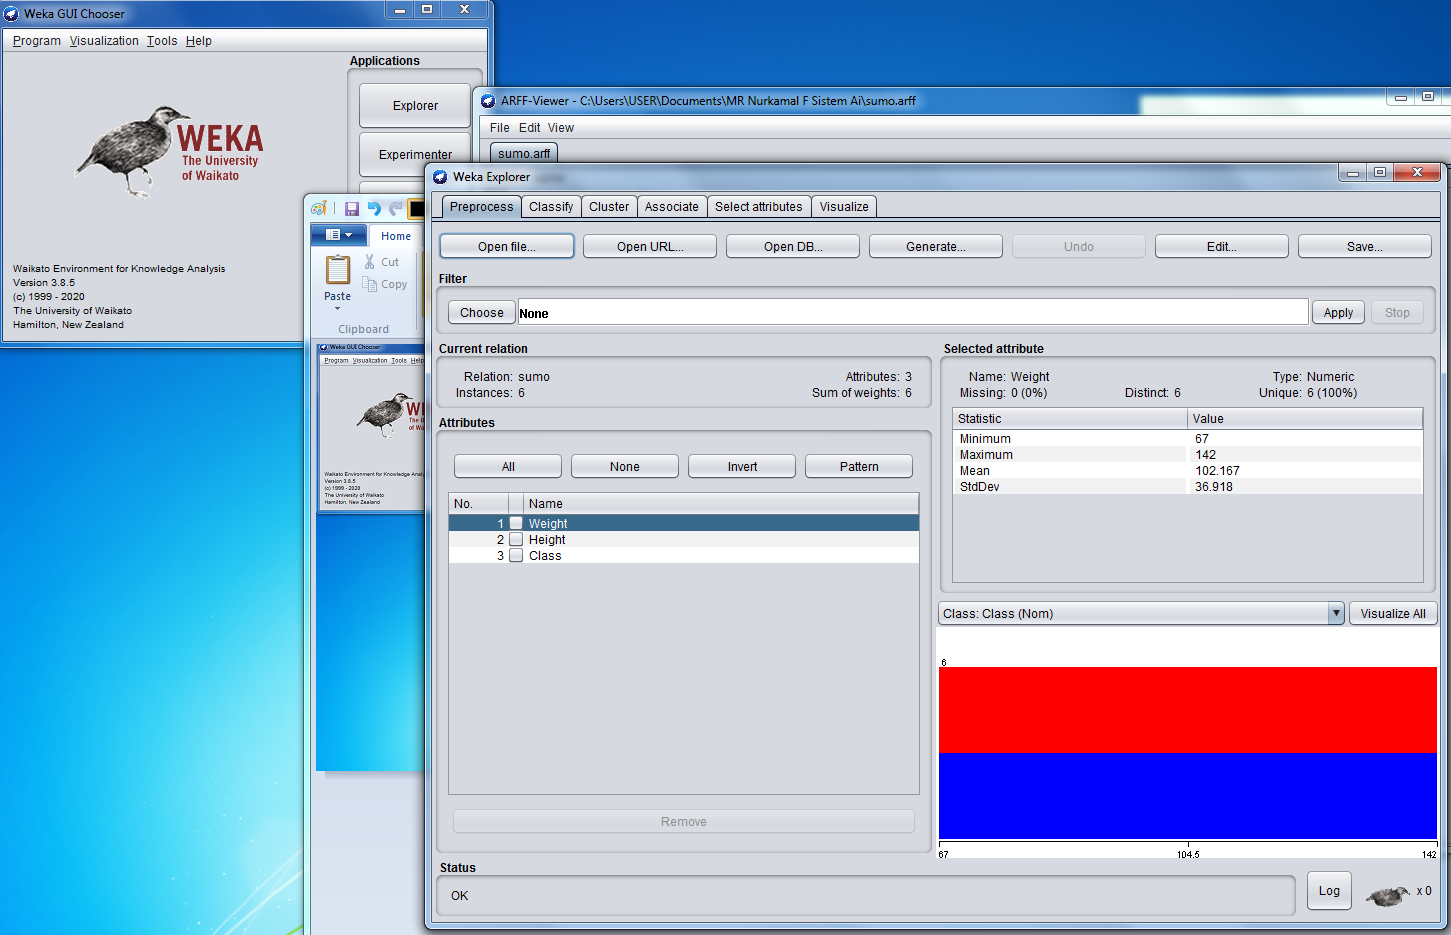Viewport: 1451px width, 935px height.
Task: Expand the Paste options arrow in Paint
Action: point(338,309)
